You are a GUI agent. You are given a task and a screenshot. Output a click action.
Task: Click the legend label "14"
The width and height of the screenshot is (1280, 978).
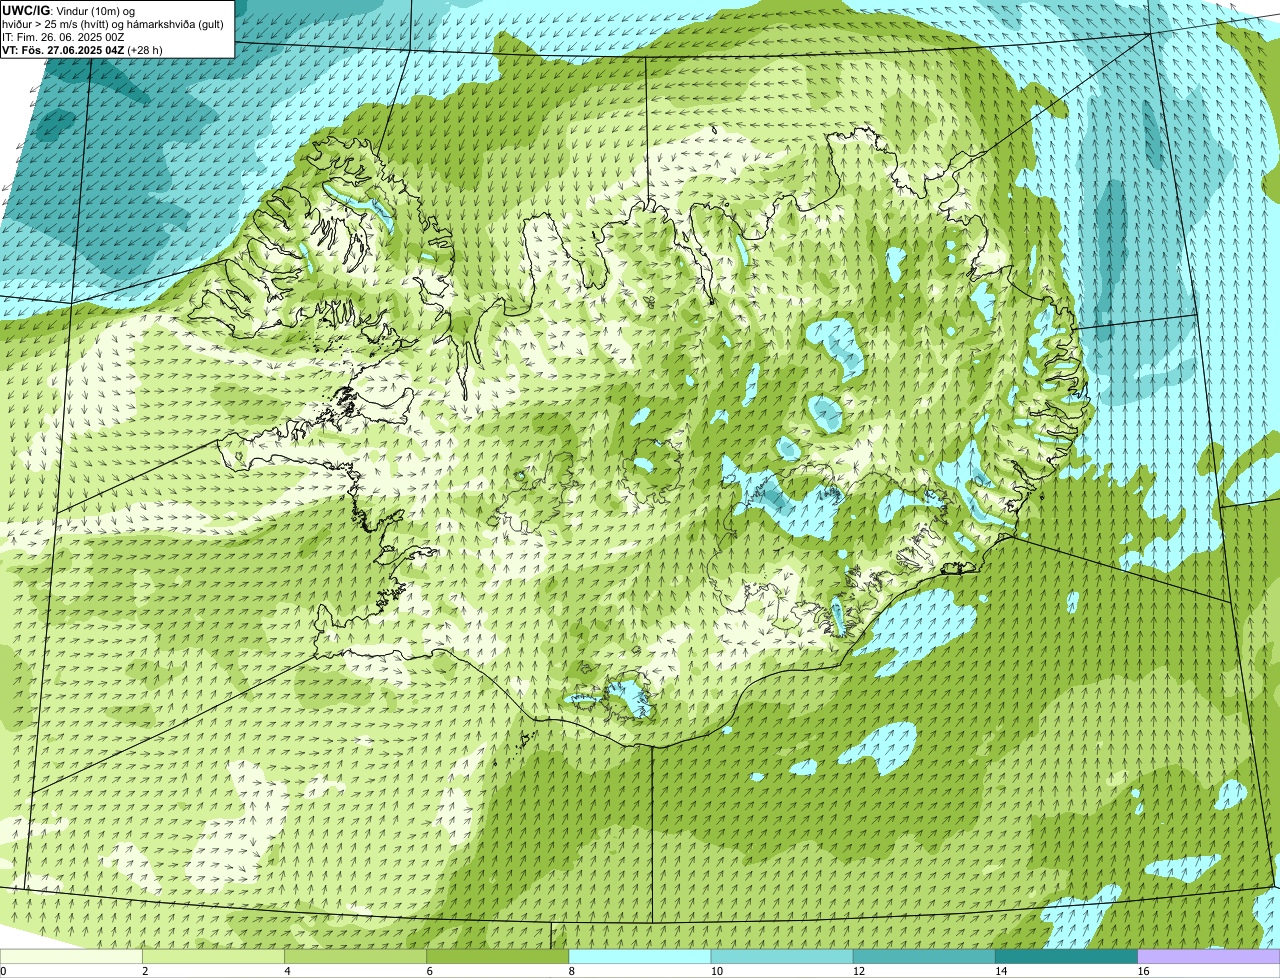point(1000,971)
